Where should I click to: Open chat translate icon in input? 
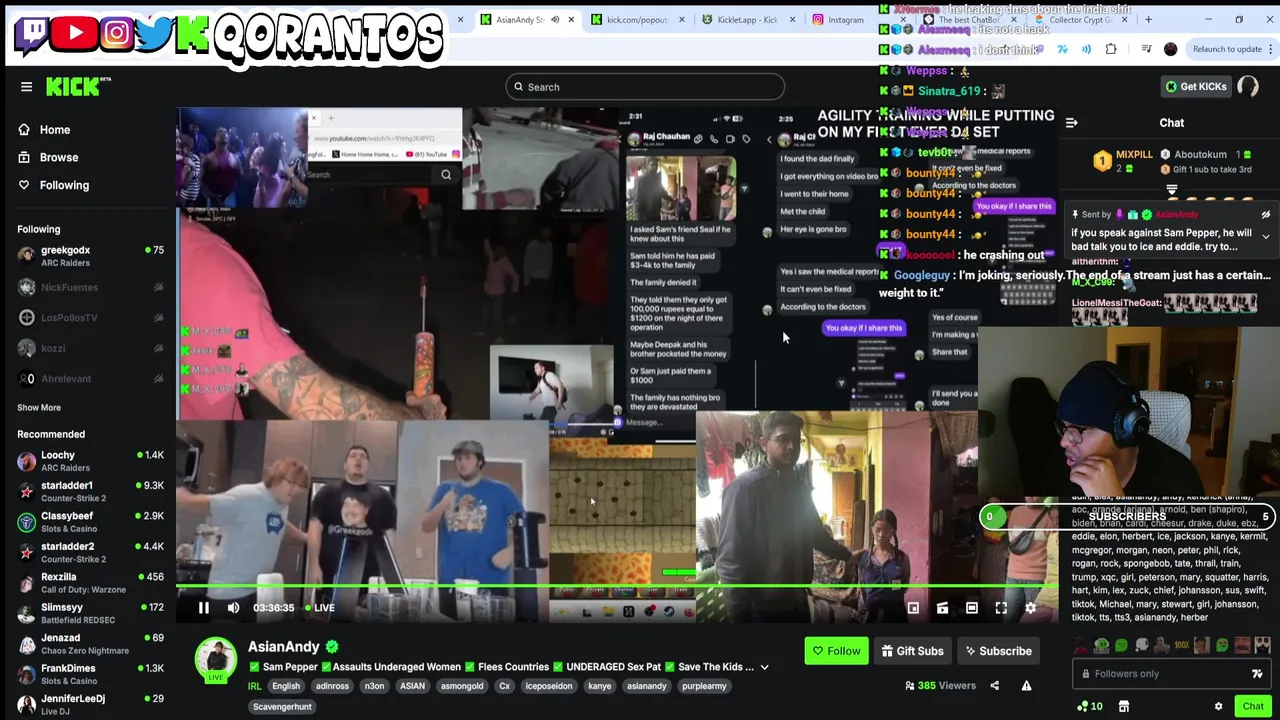[1257, 674]
